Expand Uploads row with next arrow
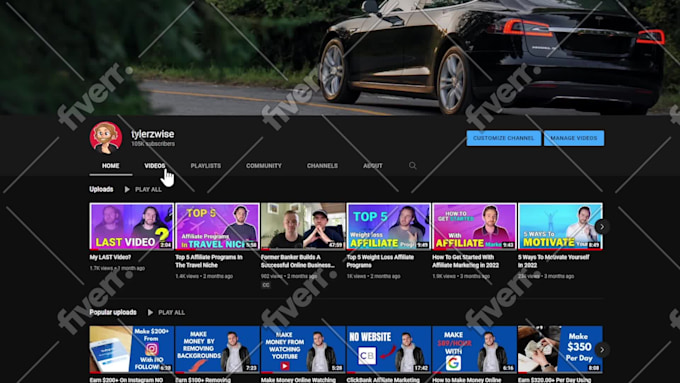680x383 pixels. 602,226
